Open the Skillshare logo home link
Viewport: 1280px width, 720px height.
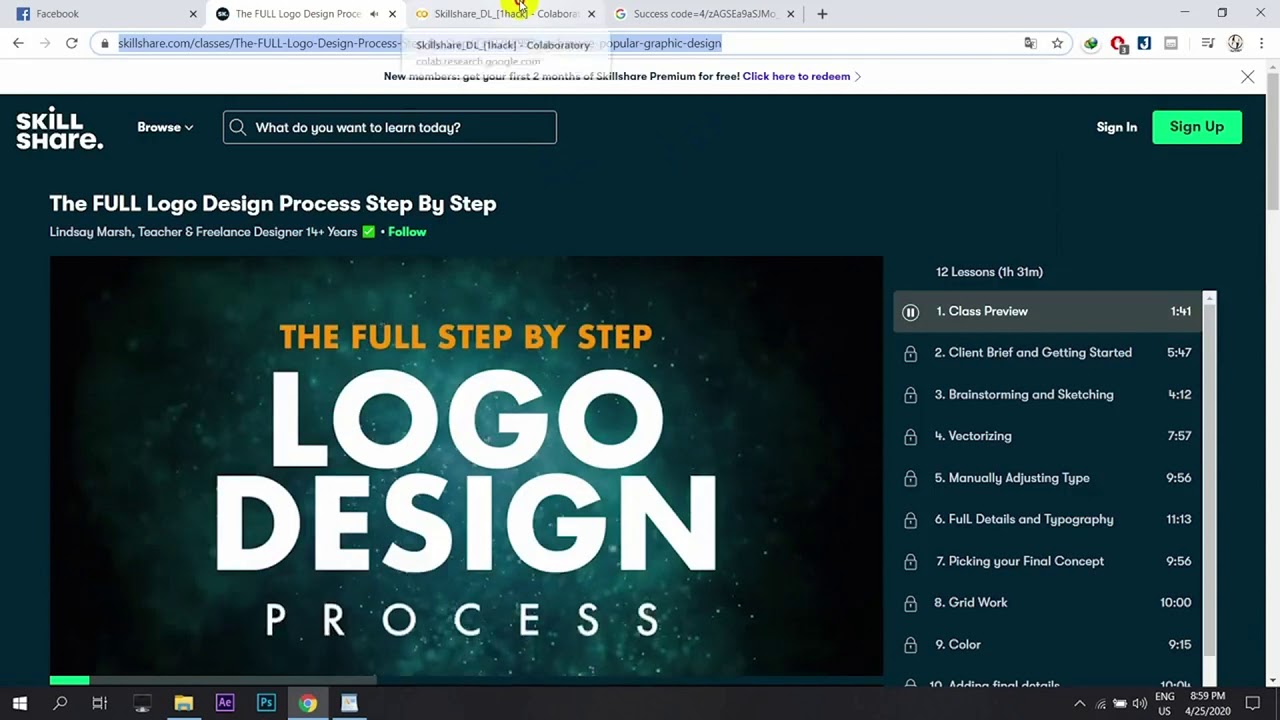[59, 128]
